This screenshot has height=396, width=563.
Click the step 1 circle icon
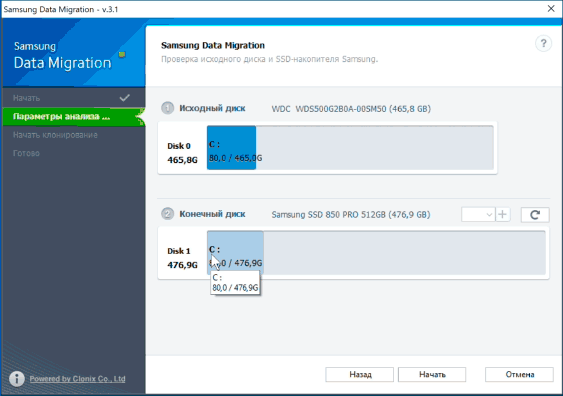(x=167, y=108)
